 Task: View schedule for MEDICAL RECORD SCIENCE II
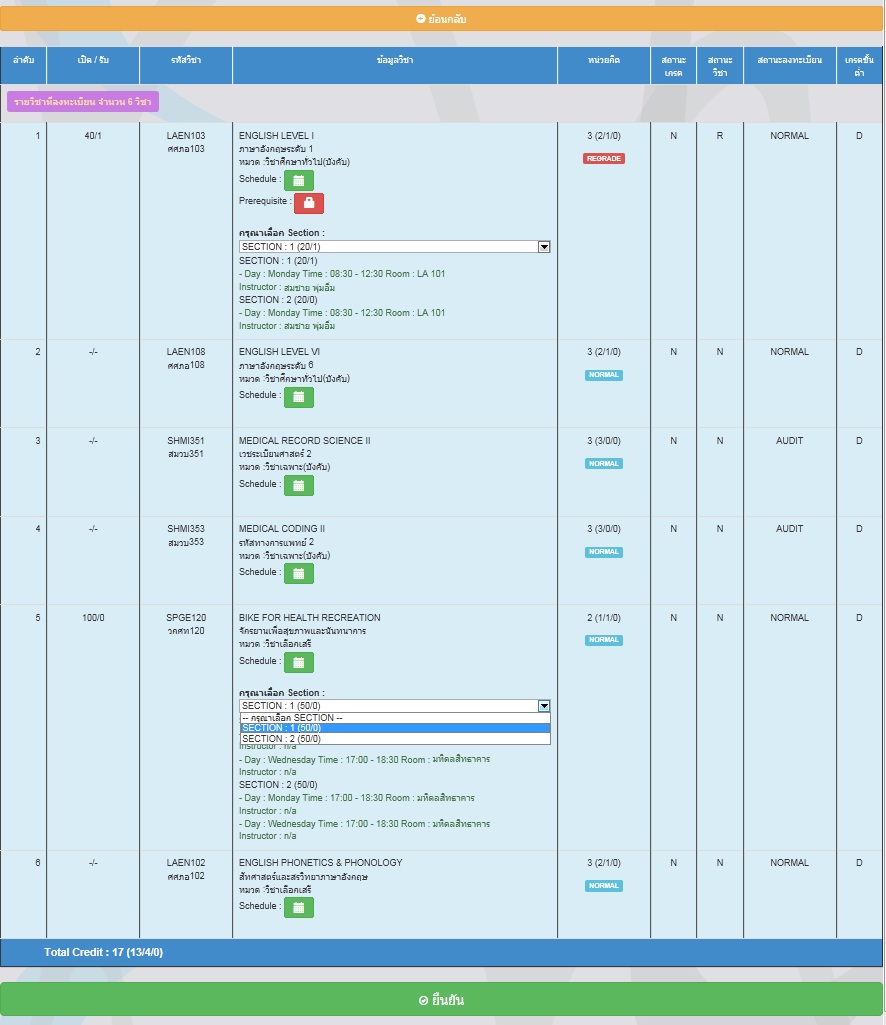point(299,486)
